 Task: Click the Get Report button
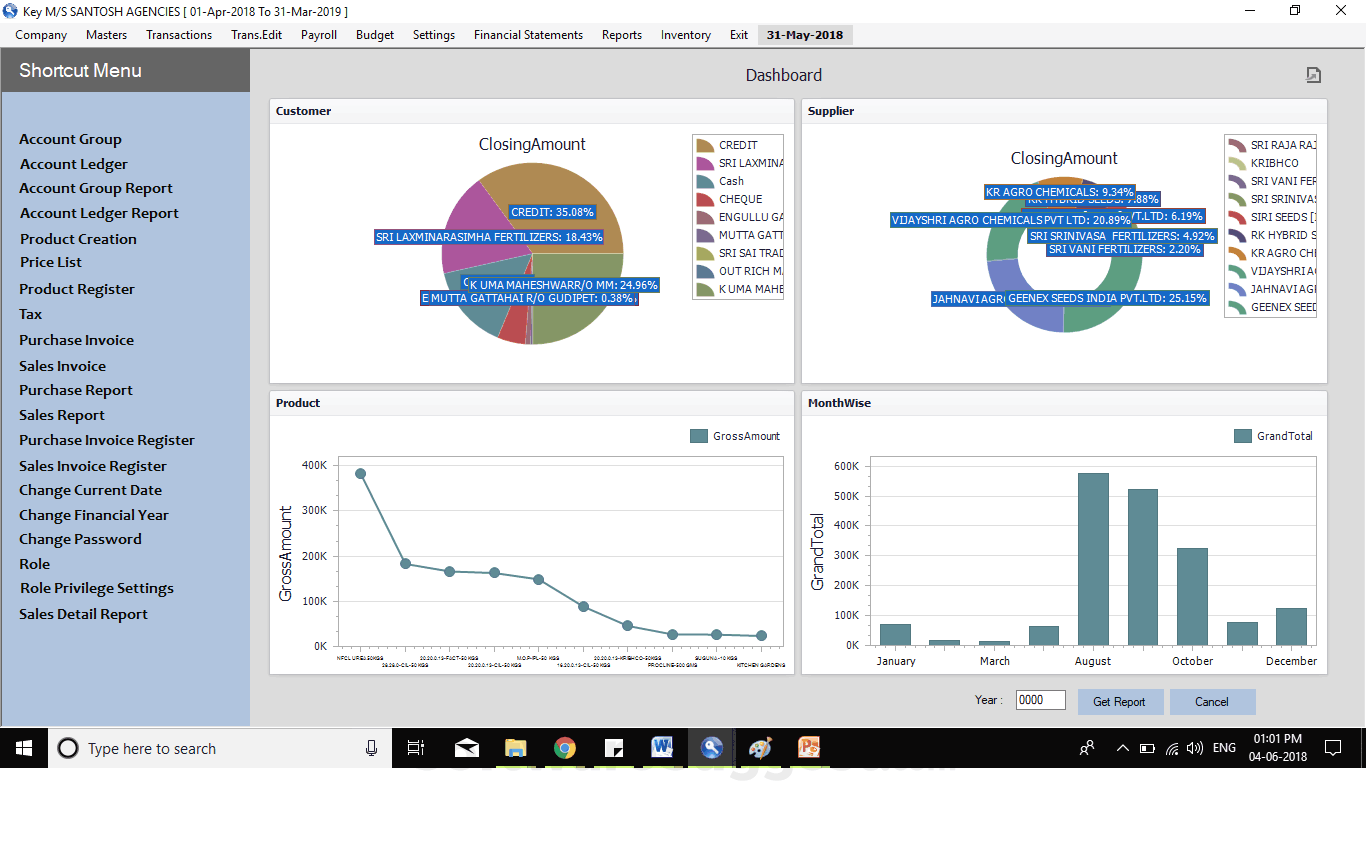(1120, 702)
